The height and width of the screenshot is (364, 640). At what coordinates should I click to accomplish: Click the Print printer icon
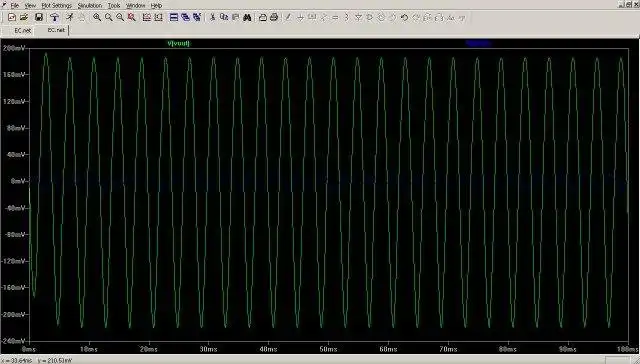click(x=274, y=17)
